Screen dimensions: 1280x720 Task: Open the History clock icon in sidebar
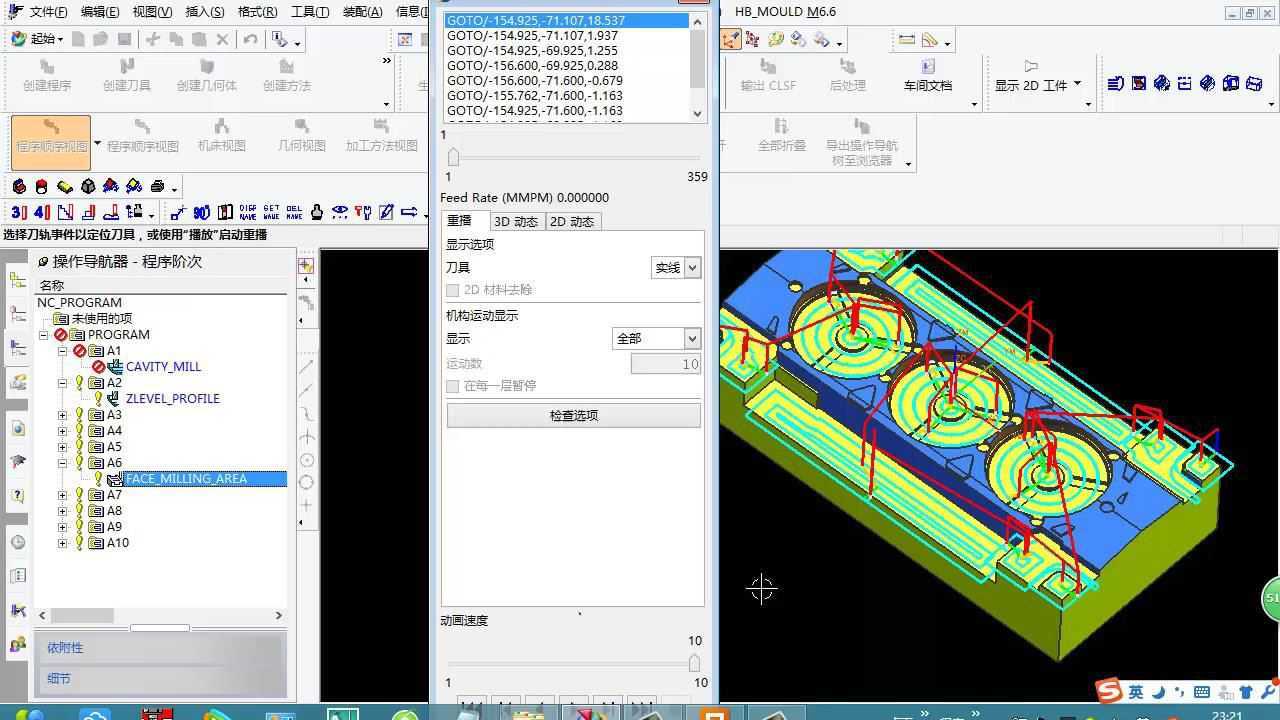[18, 542]
